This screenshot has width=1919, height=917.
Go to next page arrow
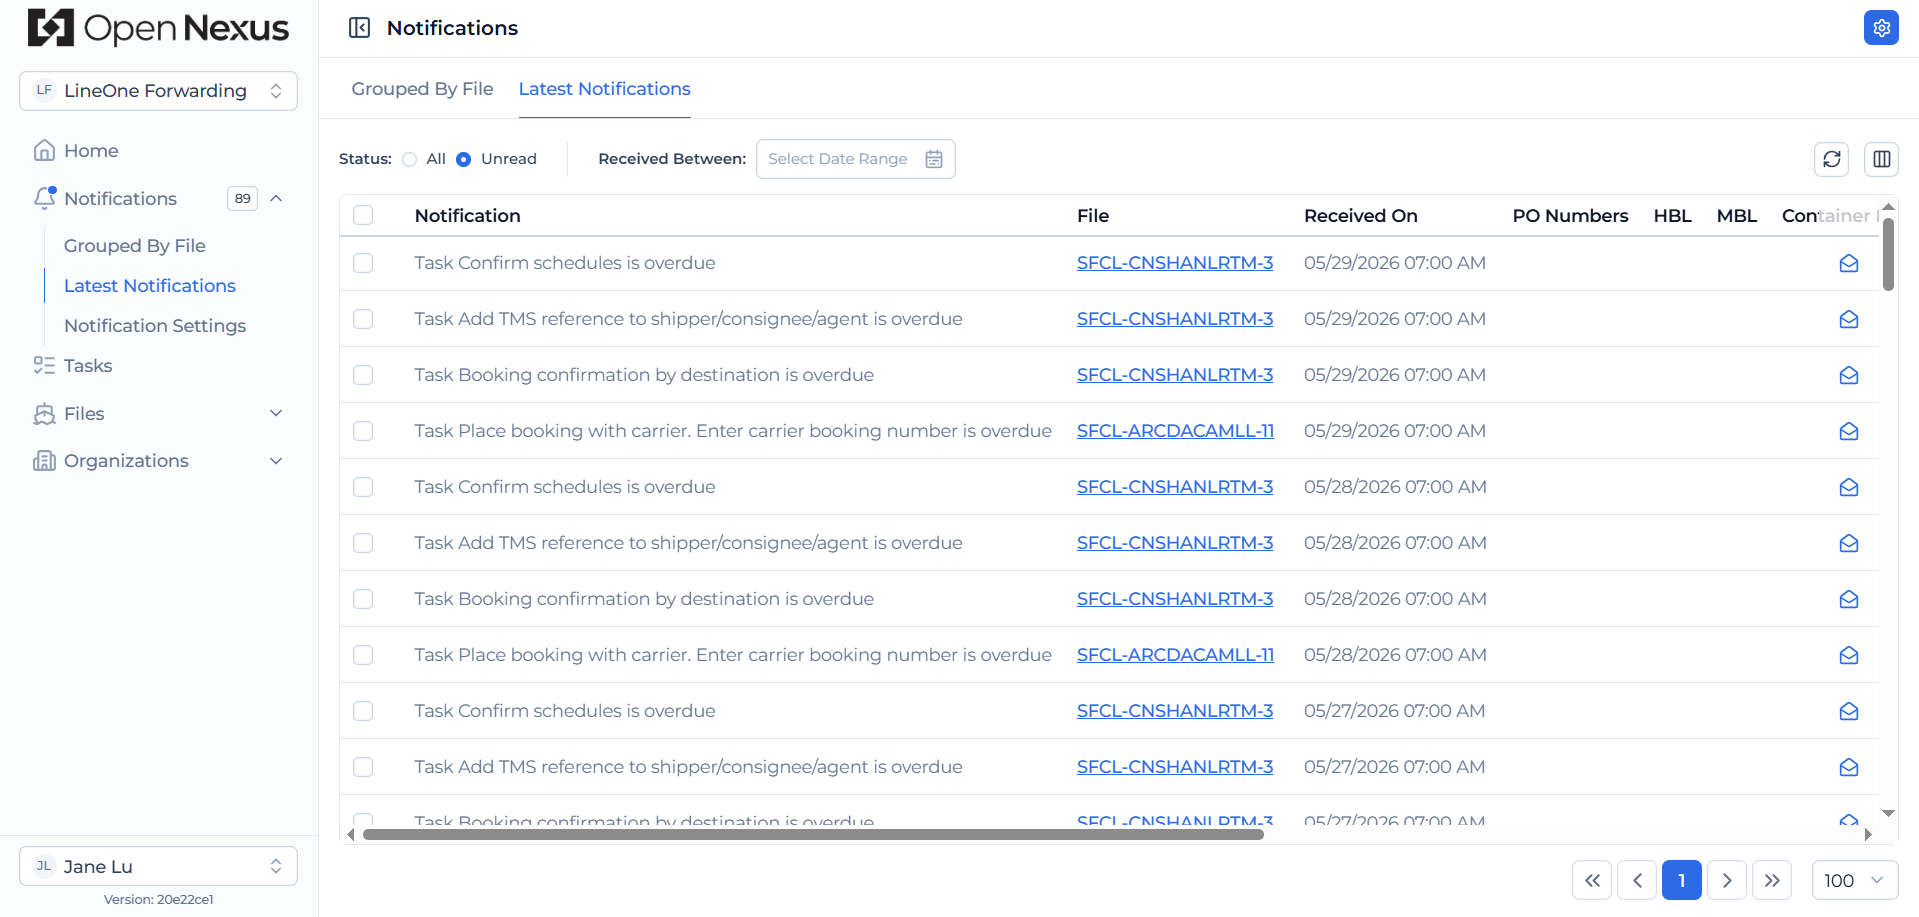point(1727,880)
